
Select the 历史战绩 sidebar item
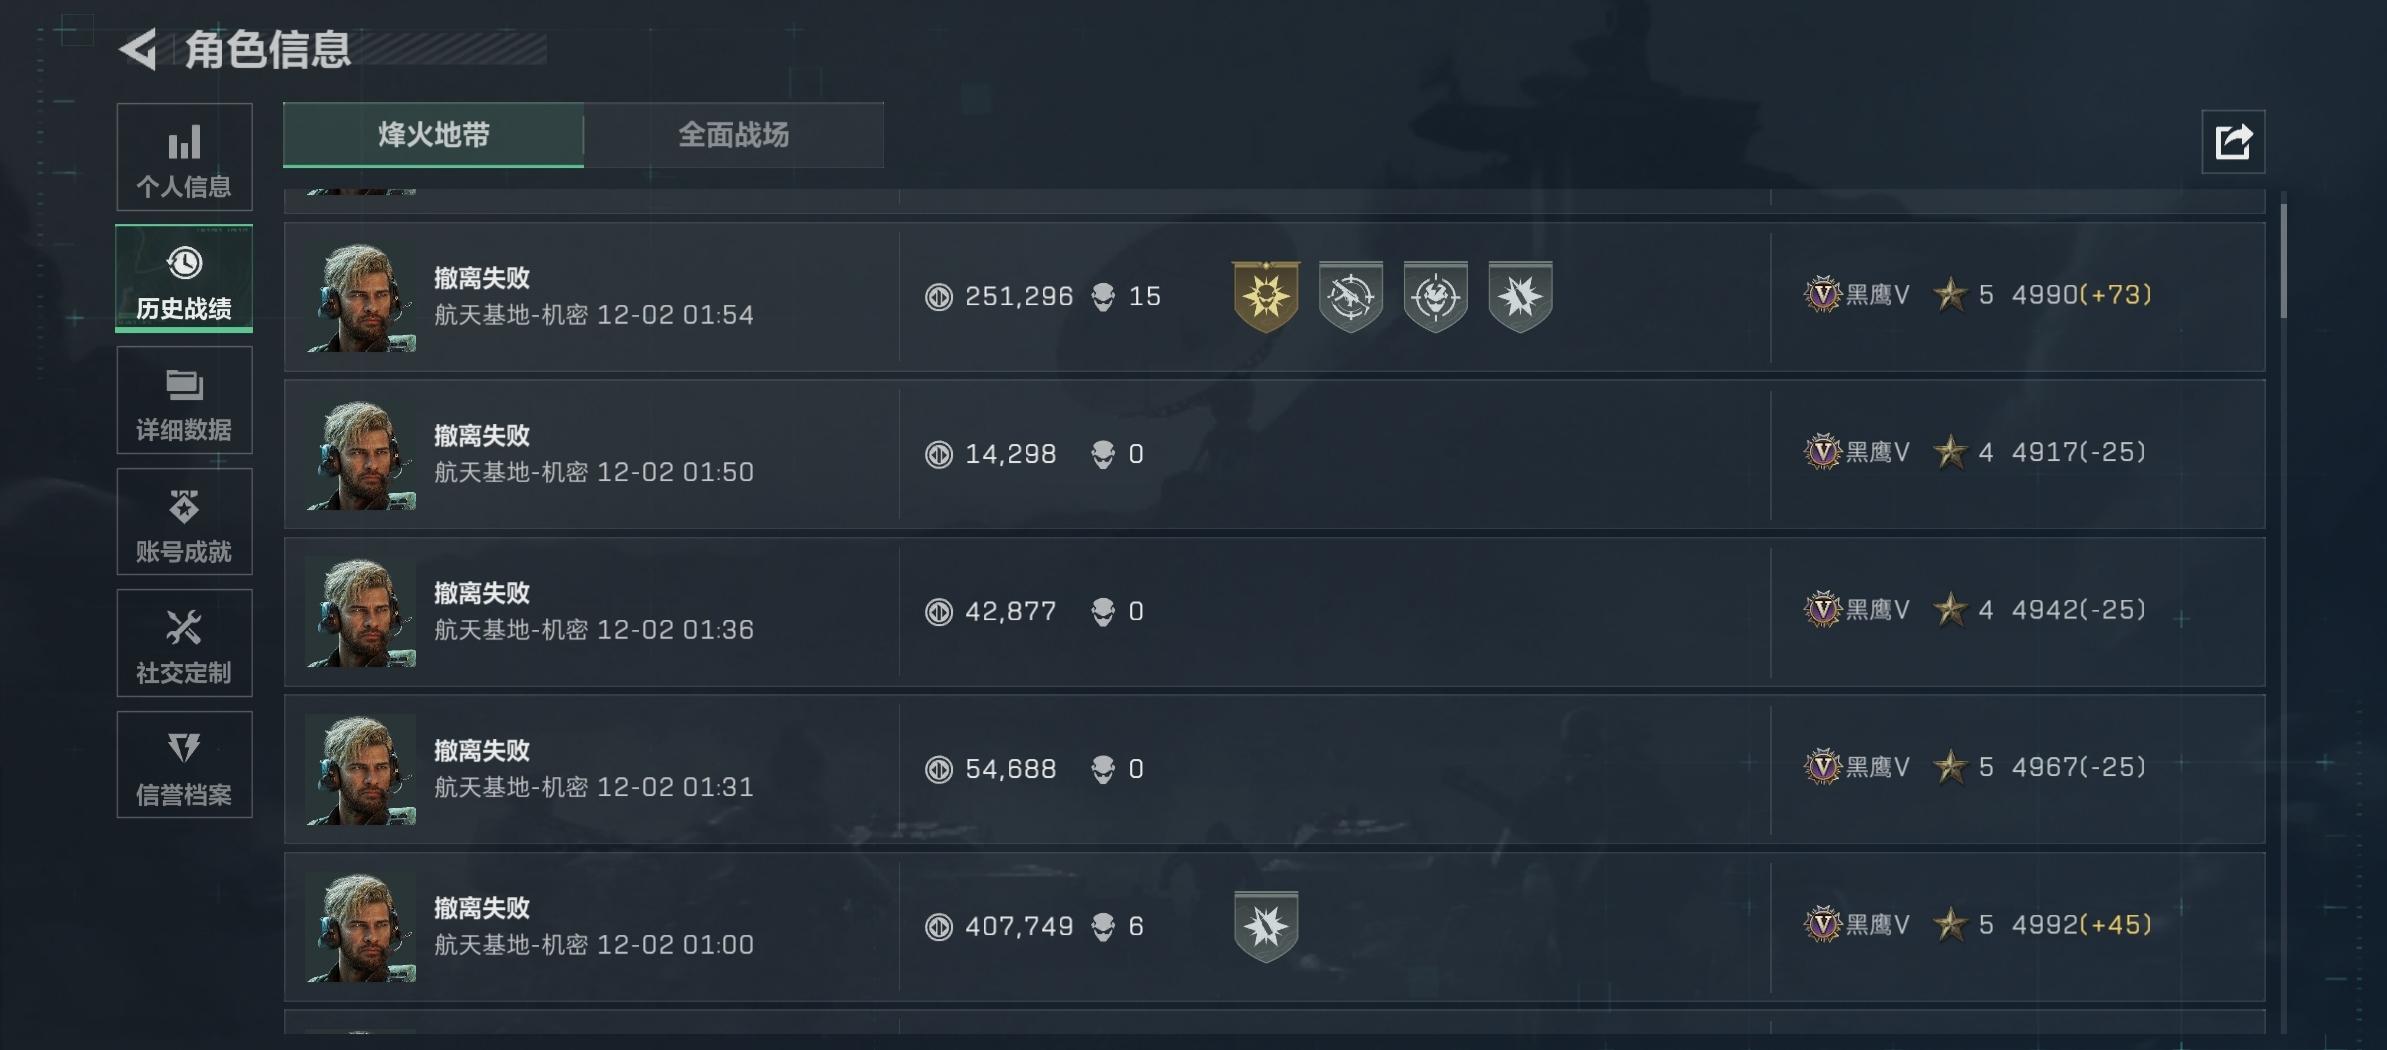click(x=184, y=279)
